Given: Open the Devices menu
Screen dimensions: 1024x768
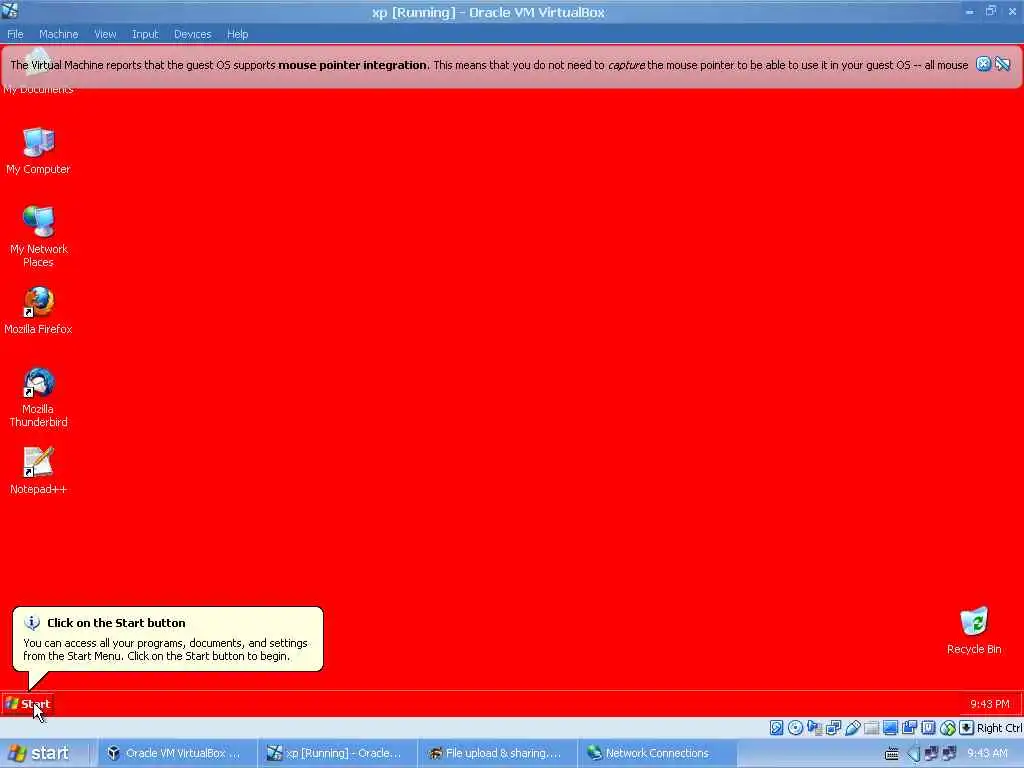Looking at the screenshot, I should click(x=192, y=34).
